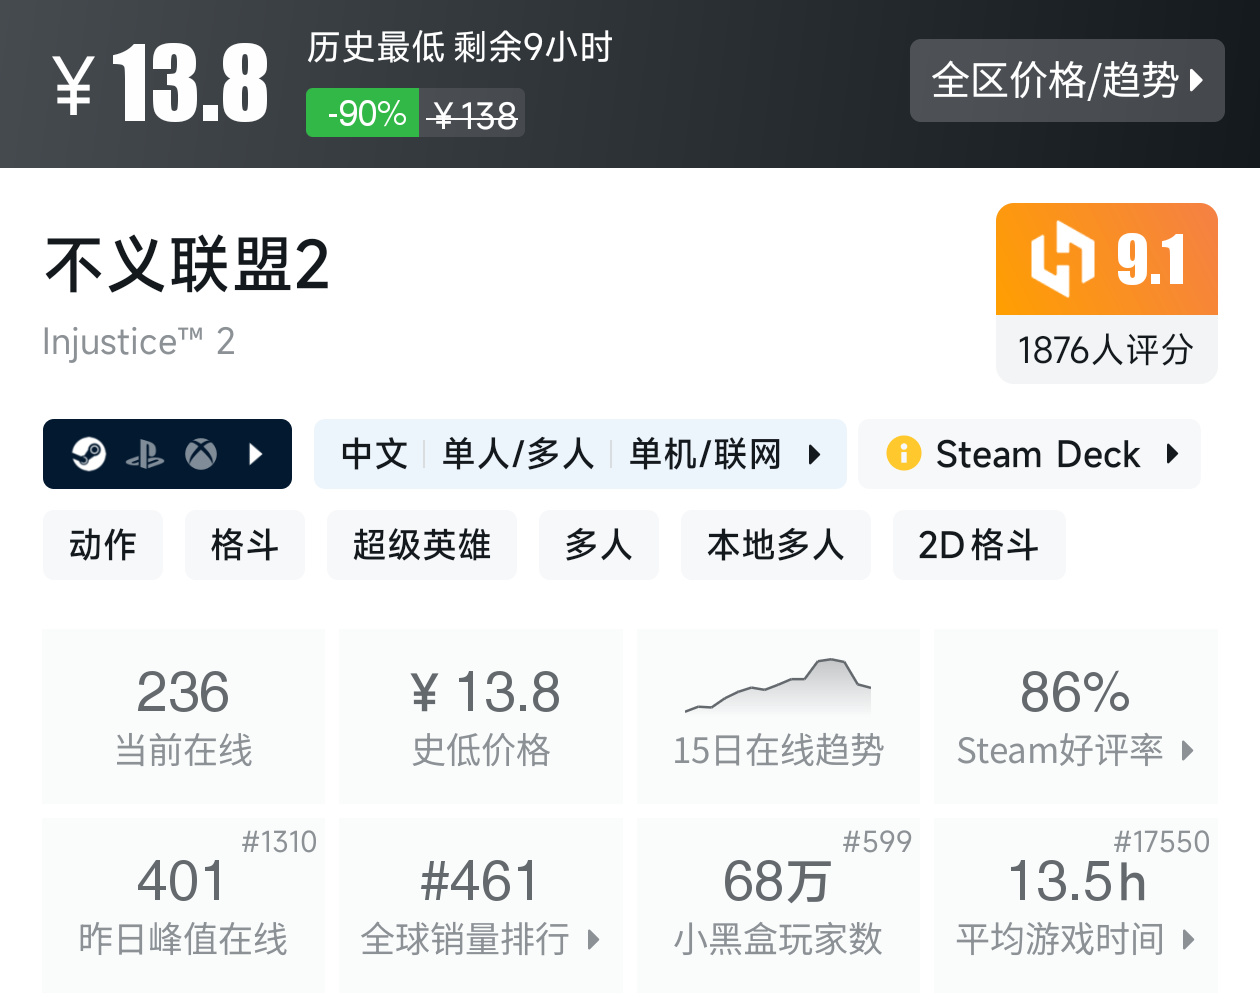Image resolution: width=1260 pixels, height=1001 pixels.
Task: Open the #461 全球销量排行 card
Action: coord(481,905)
